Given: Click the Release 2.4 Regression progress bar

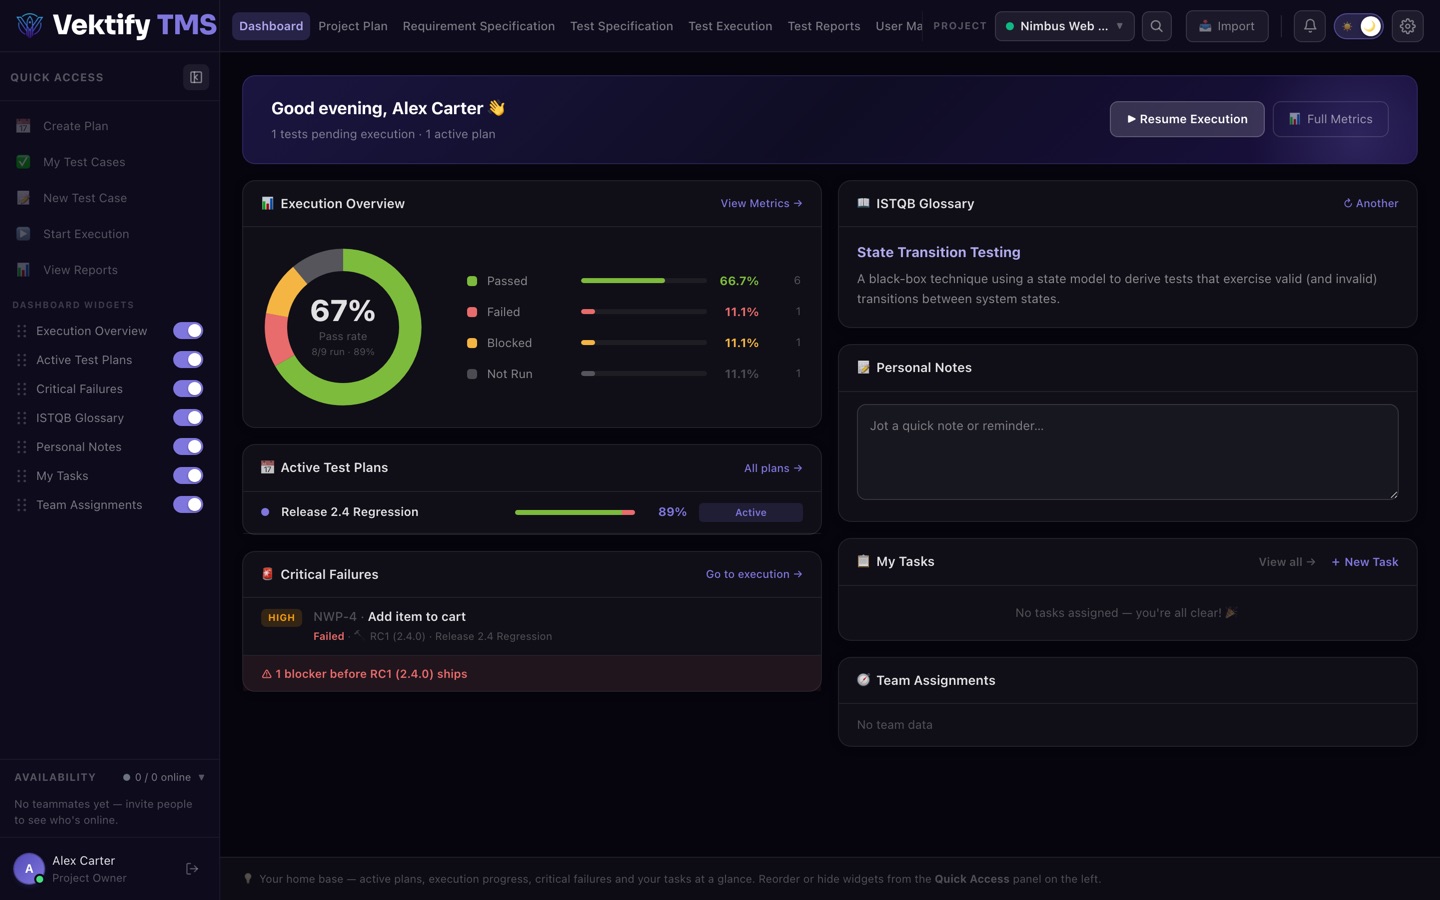Looking at the screenshot, I should tap(575, 512).
